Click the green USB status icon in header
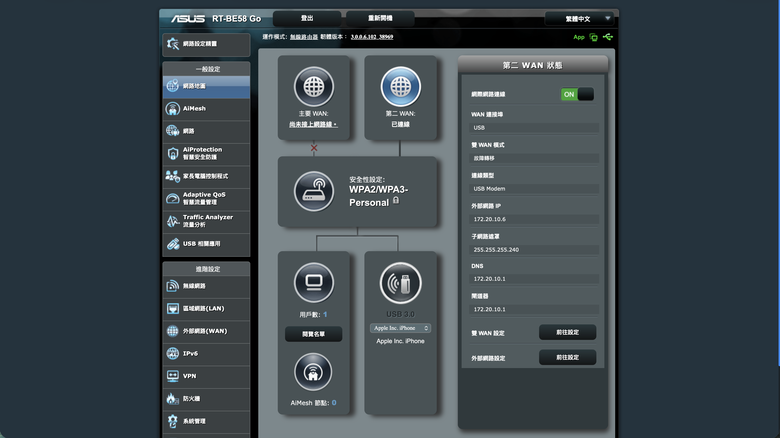The image size is (780, 438). (x=608, y=37)
